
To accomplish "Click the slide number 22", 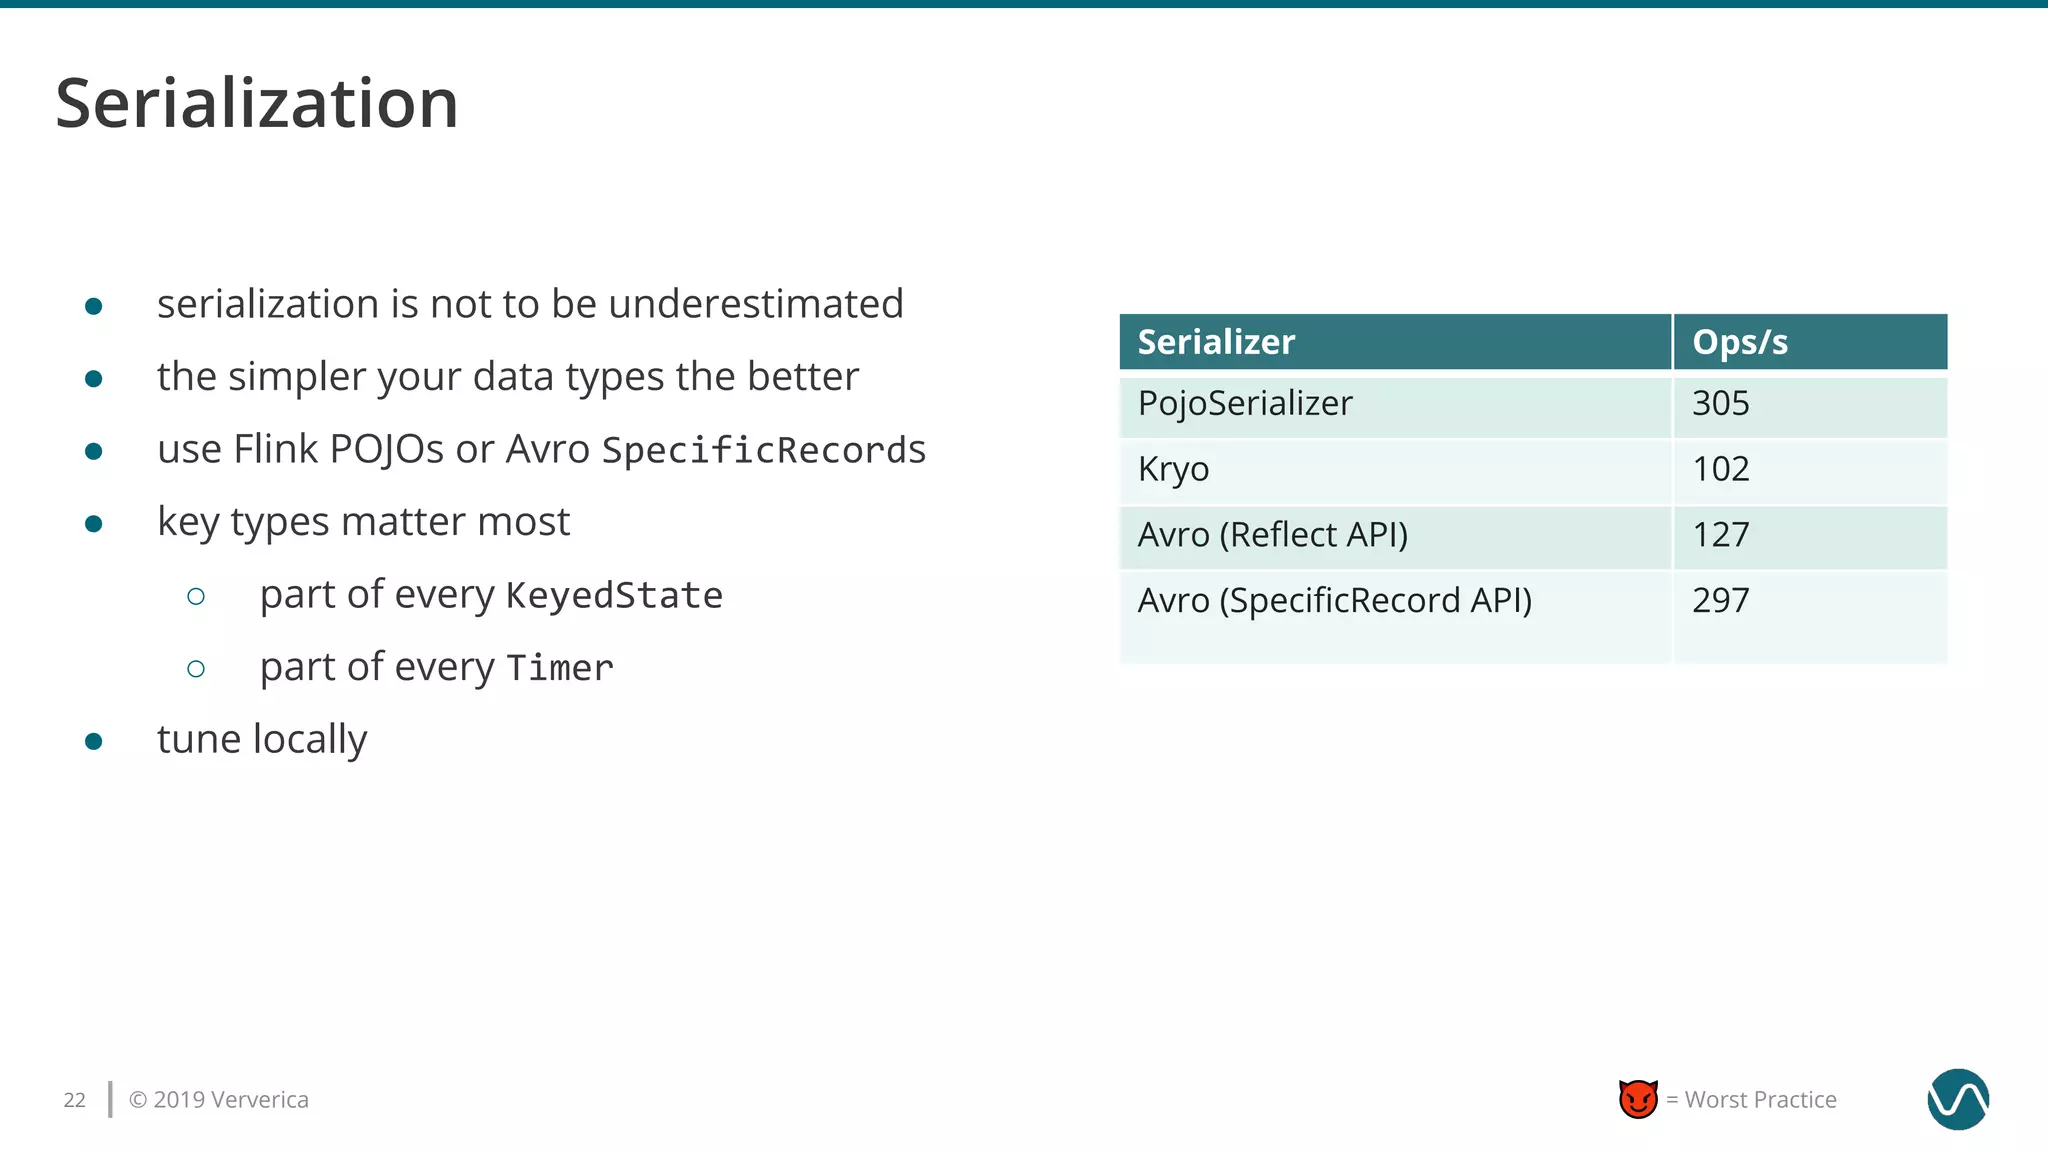I will [x=75, y=1100].
